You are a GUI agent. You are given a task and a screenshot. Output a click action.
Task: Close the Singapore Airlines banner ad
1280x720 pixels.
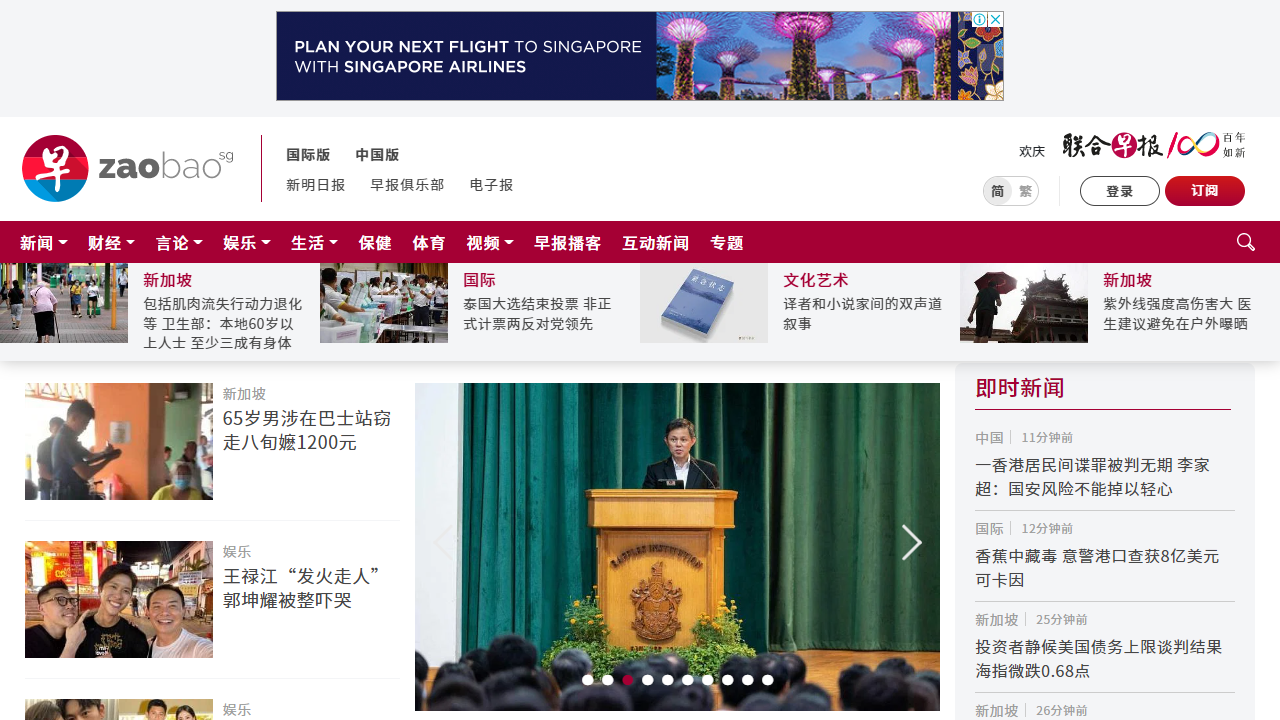click(996, 20)
